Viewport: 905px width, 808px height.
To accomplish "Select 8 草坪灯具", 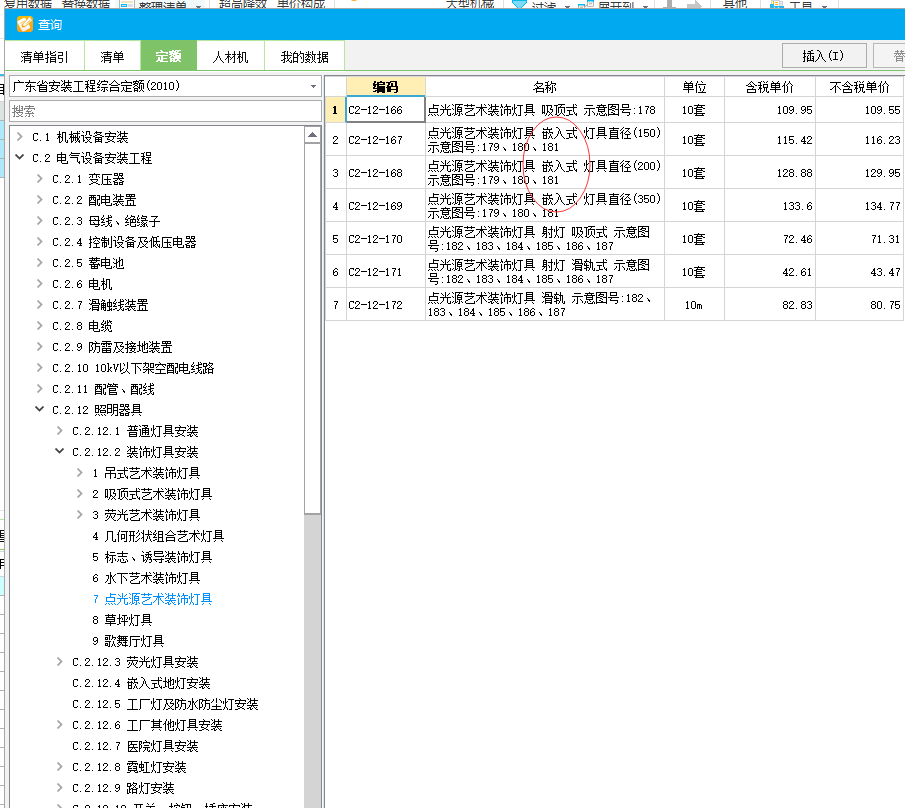I will (122, 620).
